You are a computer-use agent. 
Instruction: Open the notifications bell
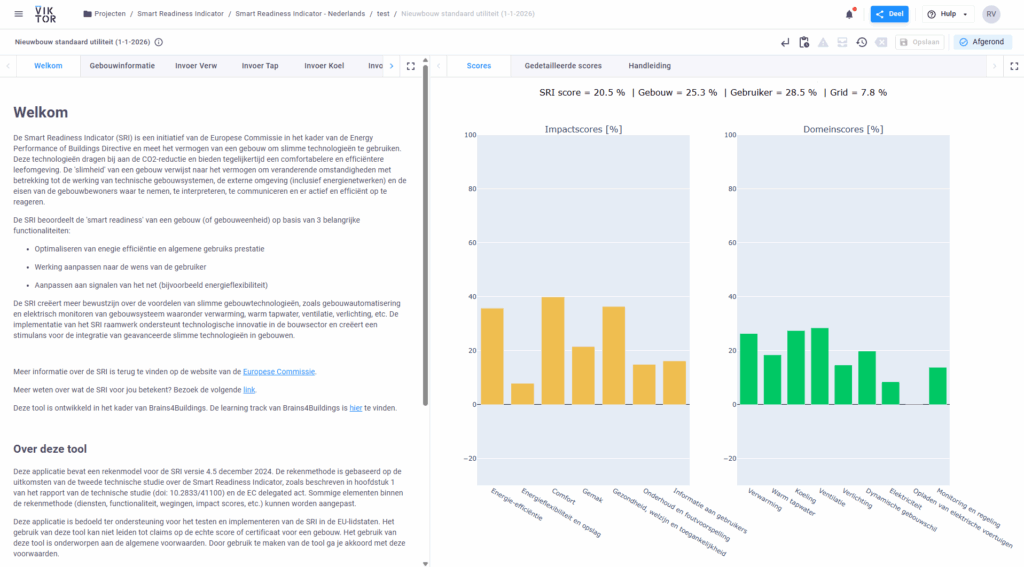(x=849, y=14)
